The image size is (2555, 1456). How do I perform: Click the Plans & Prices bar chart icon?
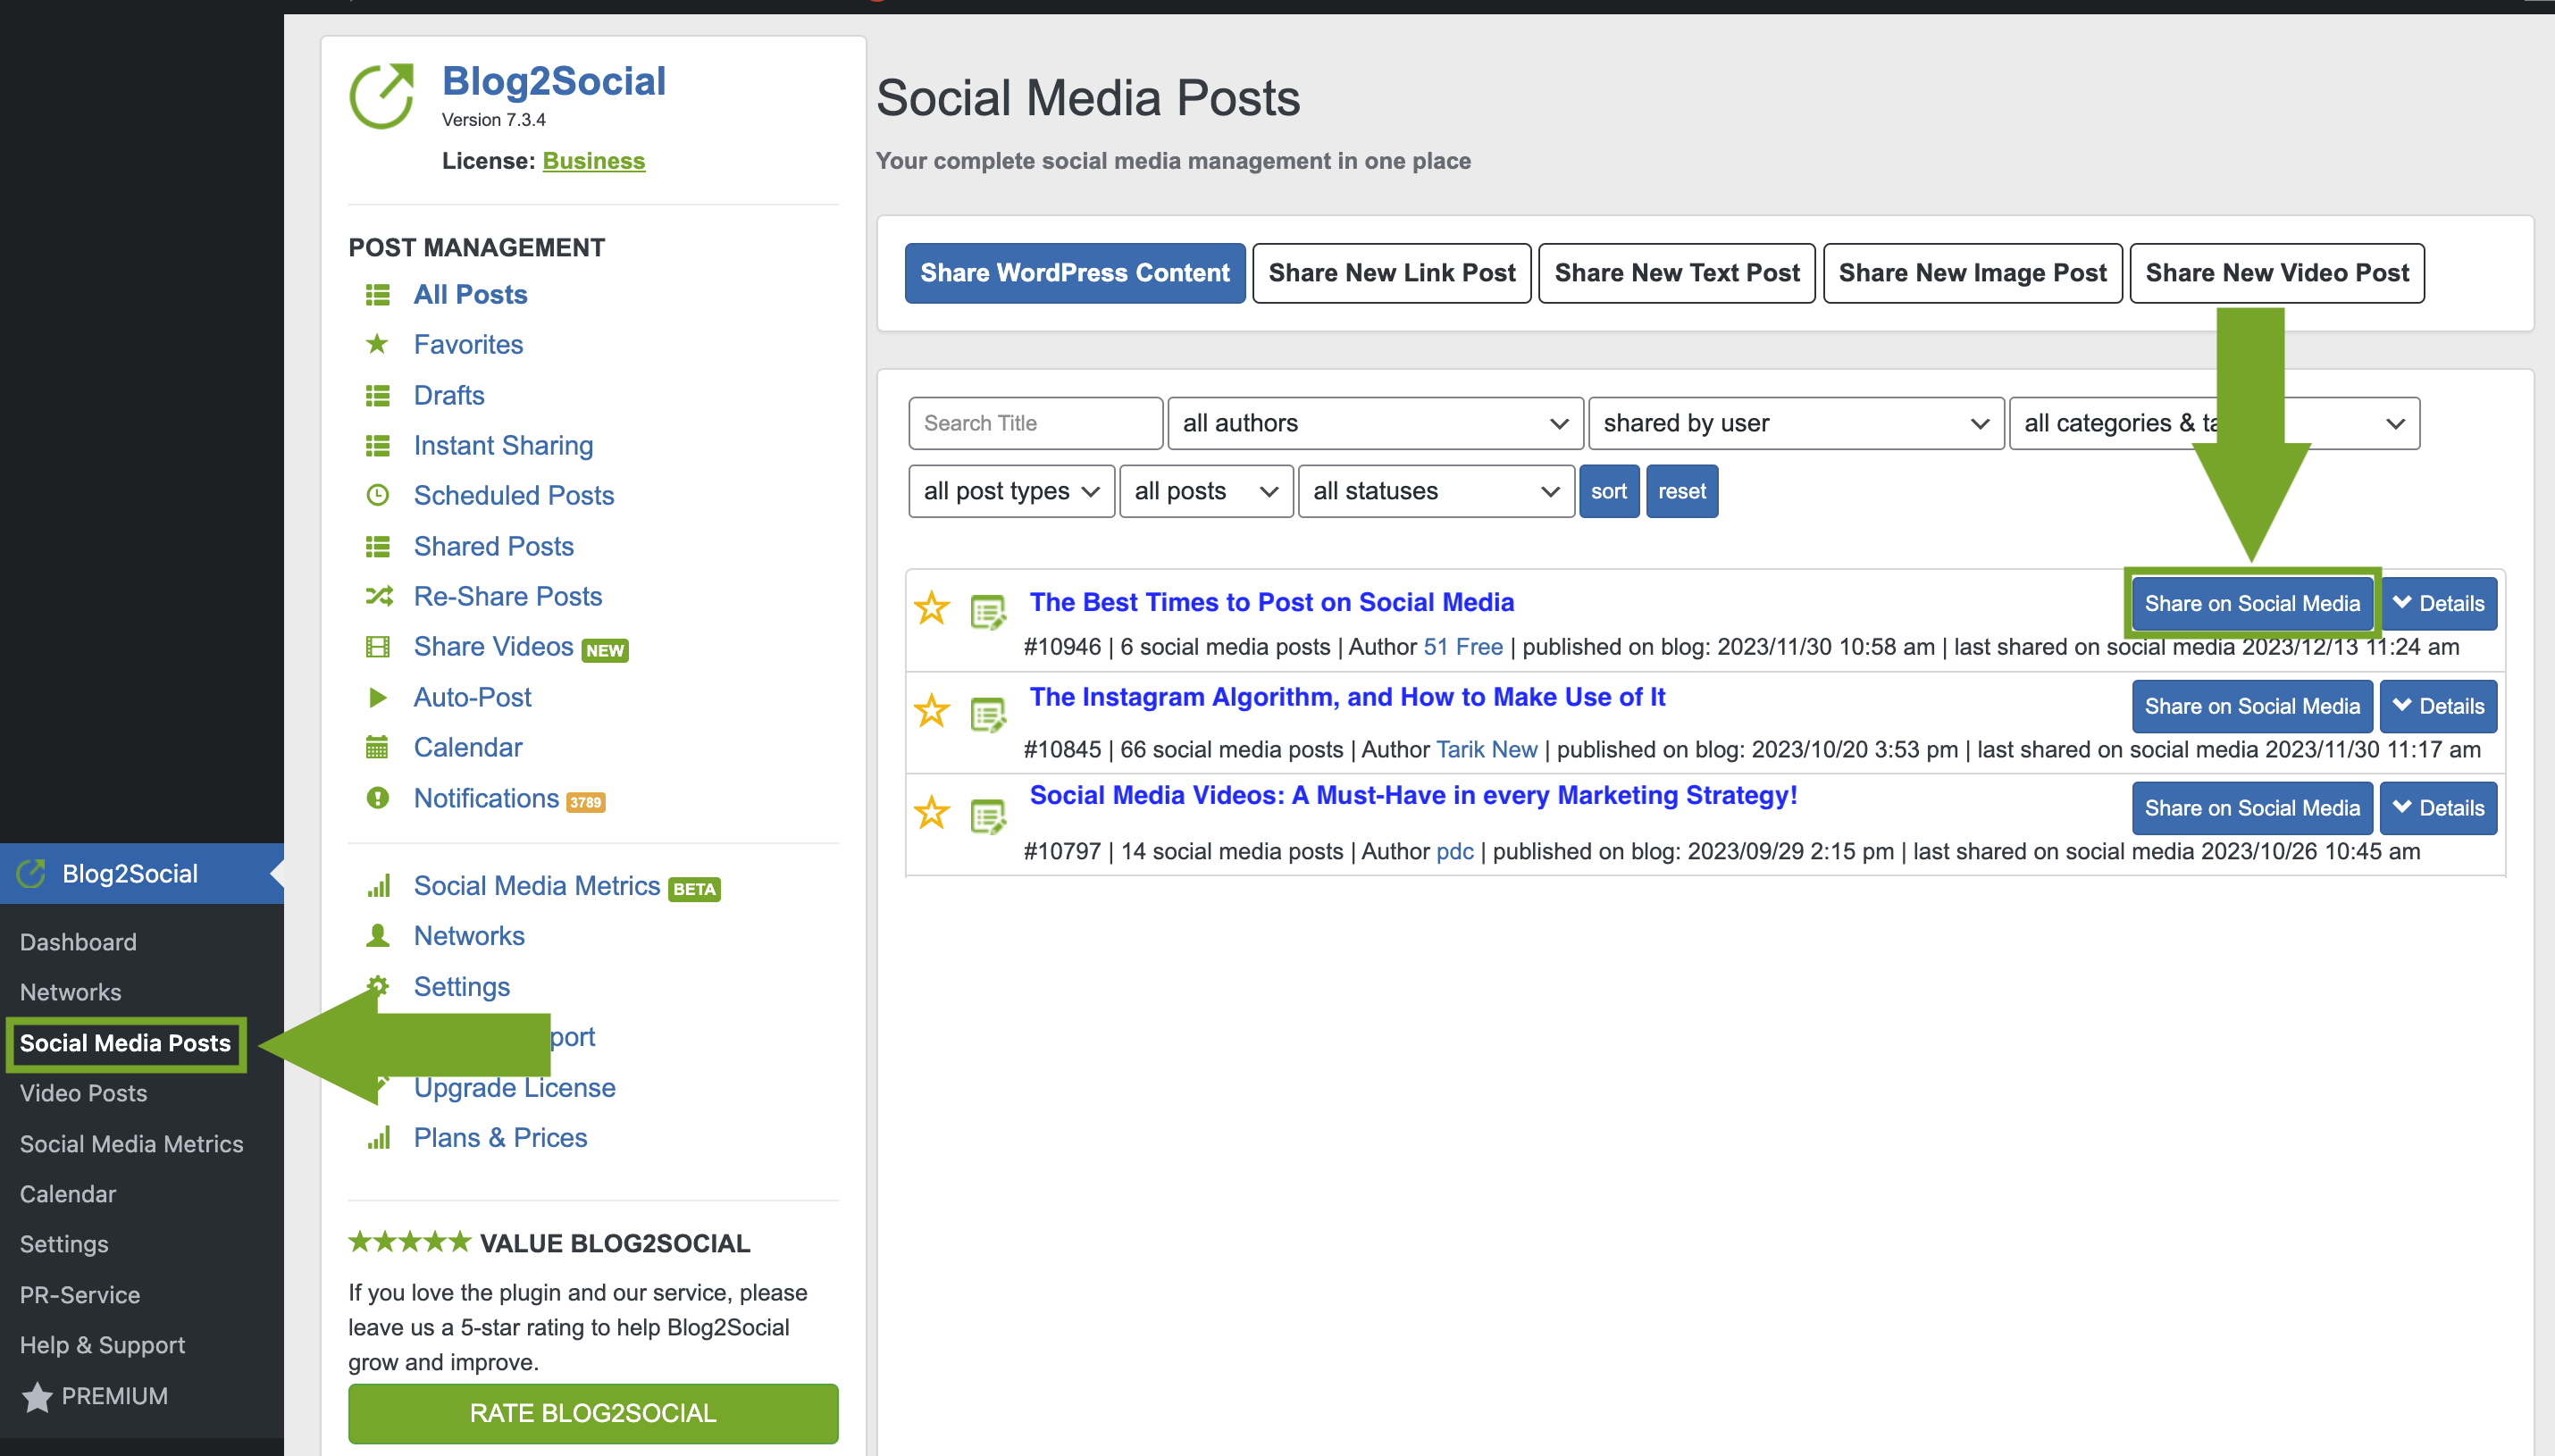tap(379, 1137)
